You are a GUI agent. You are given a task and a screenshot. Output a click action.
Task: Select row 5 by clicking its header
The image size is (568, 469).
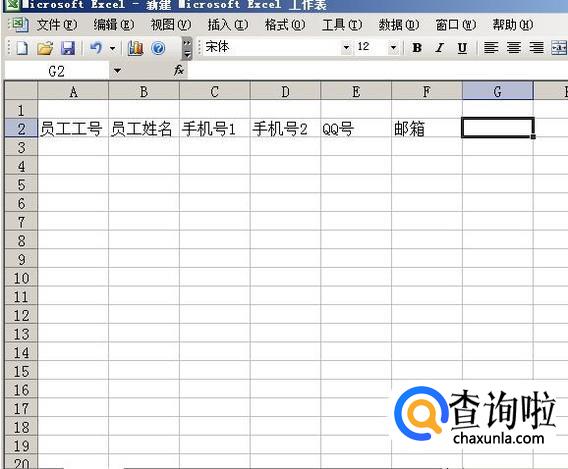(21, 185)
